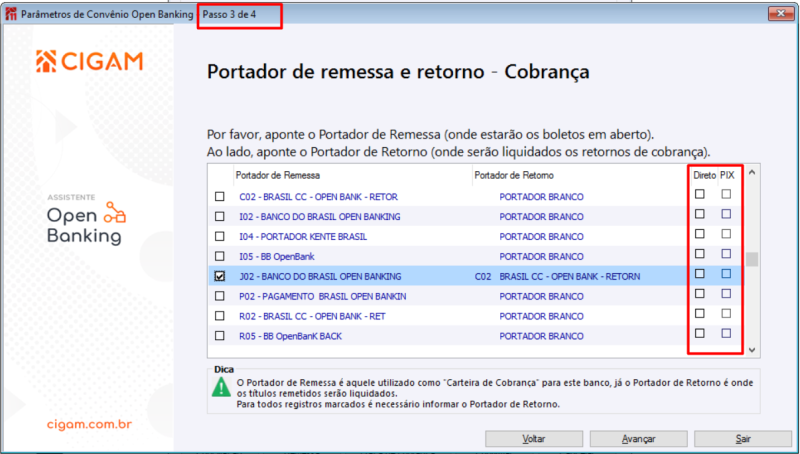Go forward with the Avançar button
Screen dimensions: 800x454
638,439
